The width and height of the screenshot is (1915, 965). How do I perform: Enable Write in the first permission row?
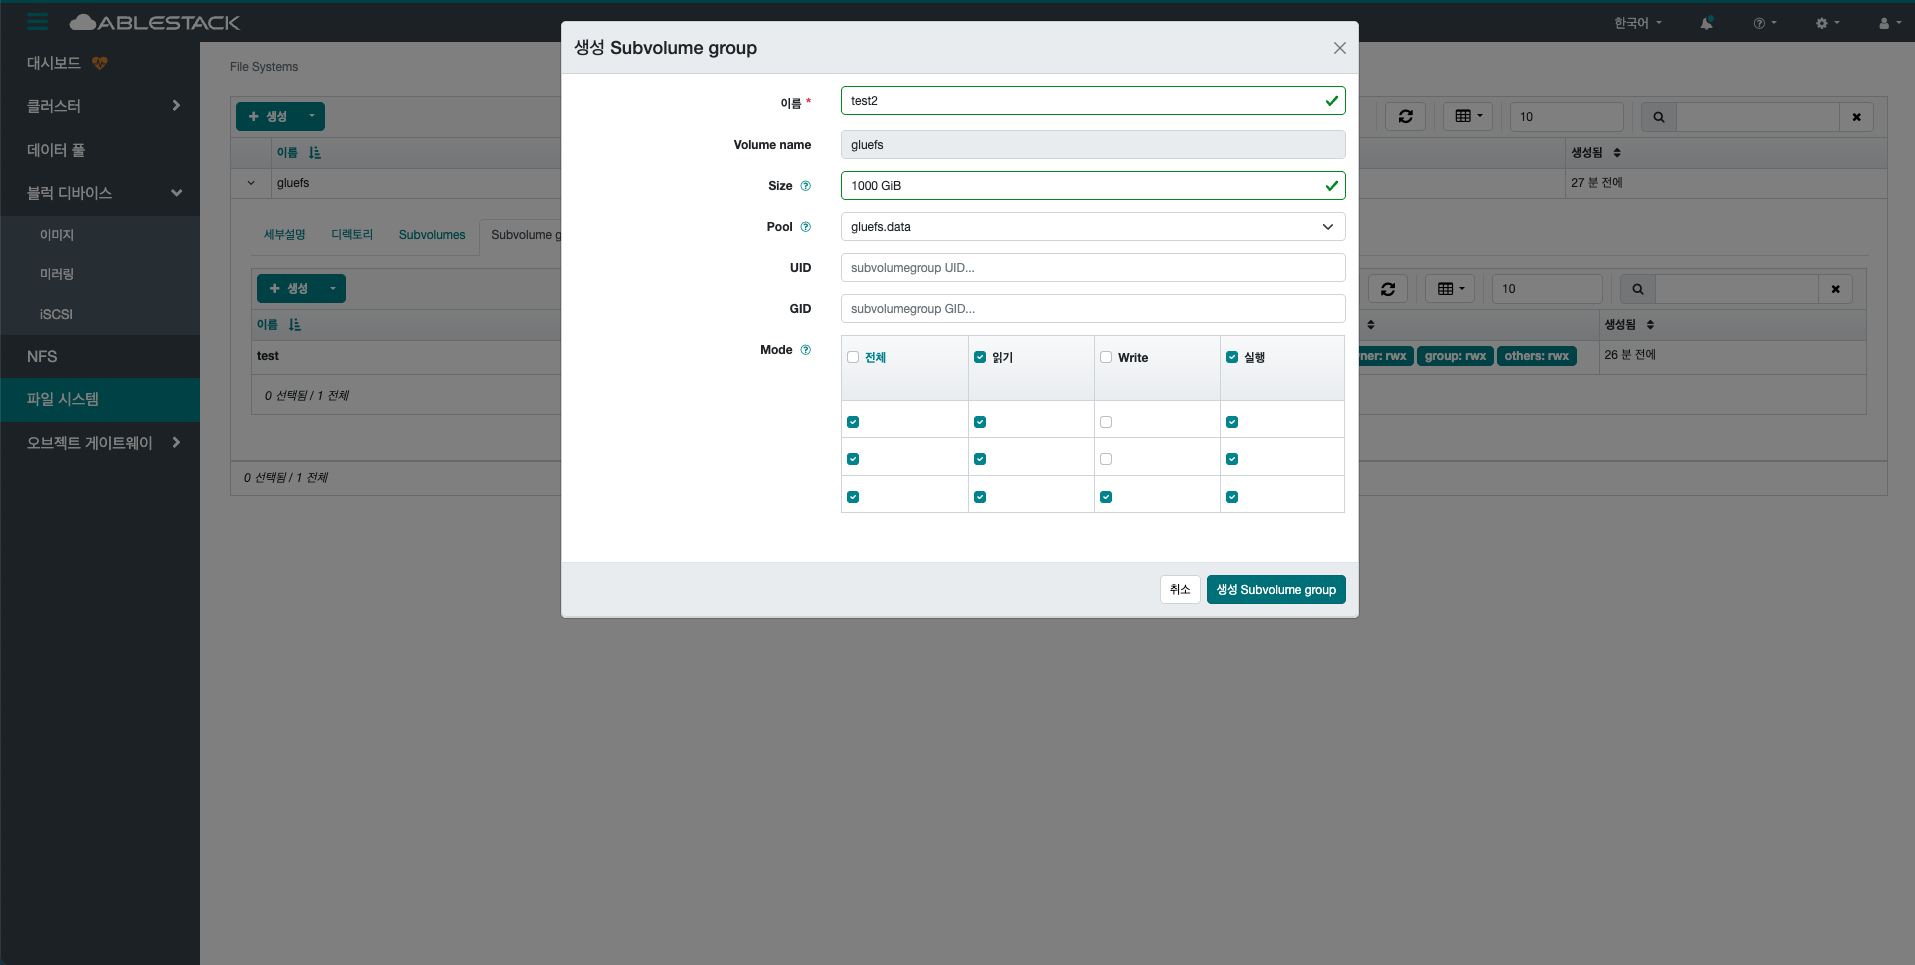(x=1106, y=422)
